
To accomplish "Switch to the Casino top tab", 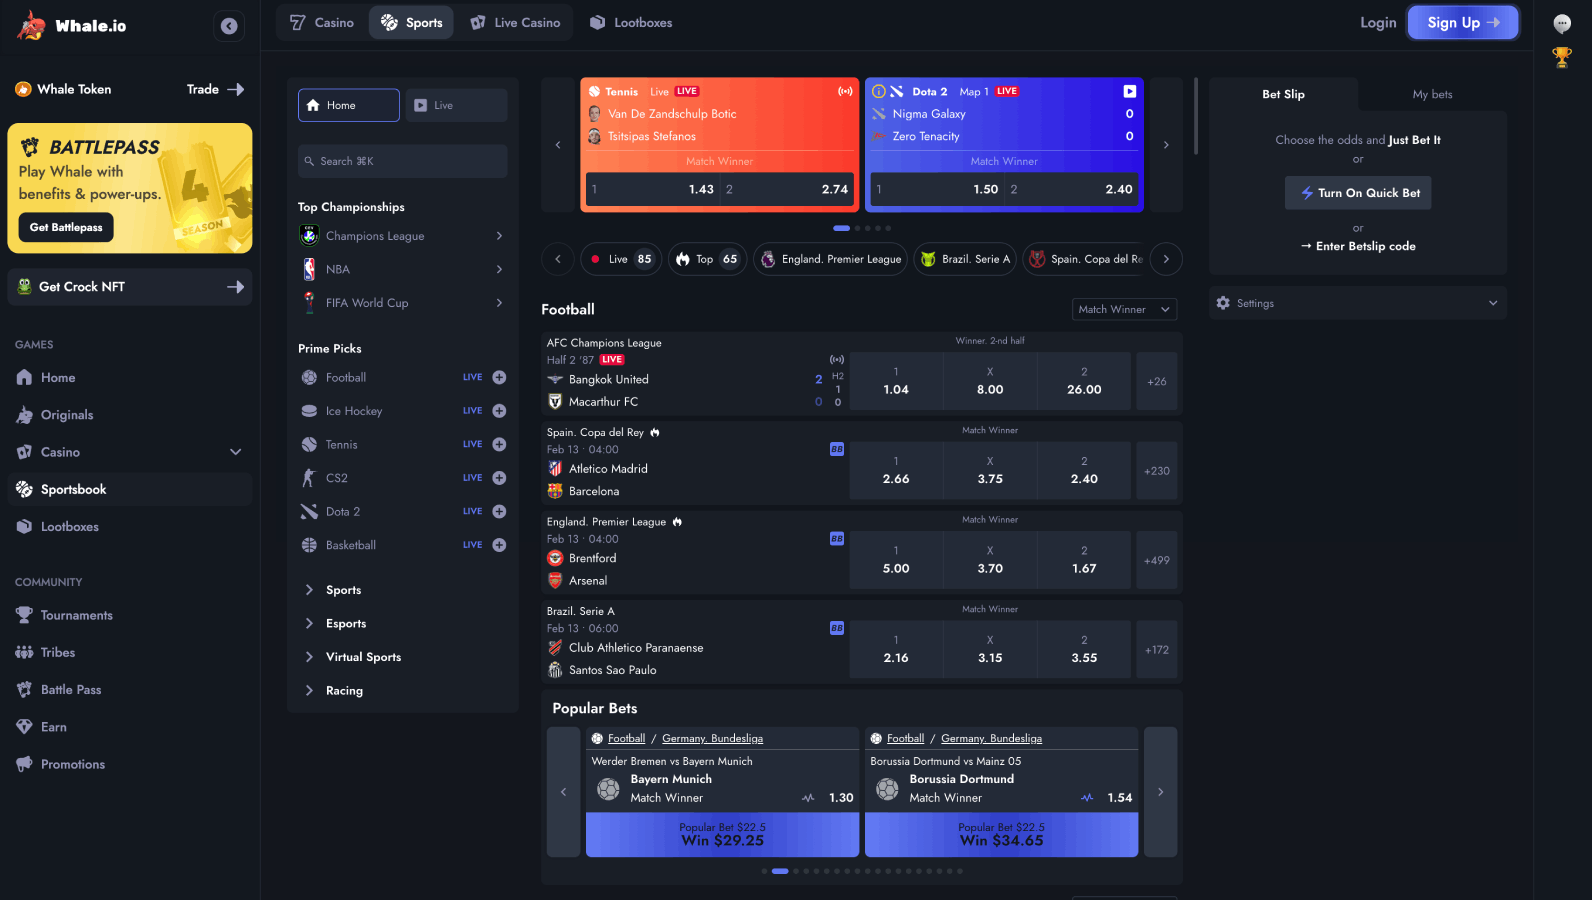I will 322,22.
